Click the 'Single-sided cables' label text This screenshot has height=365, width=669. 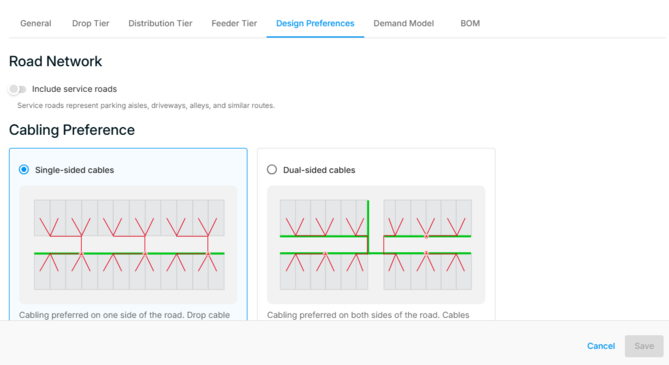[74, 170]
